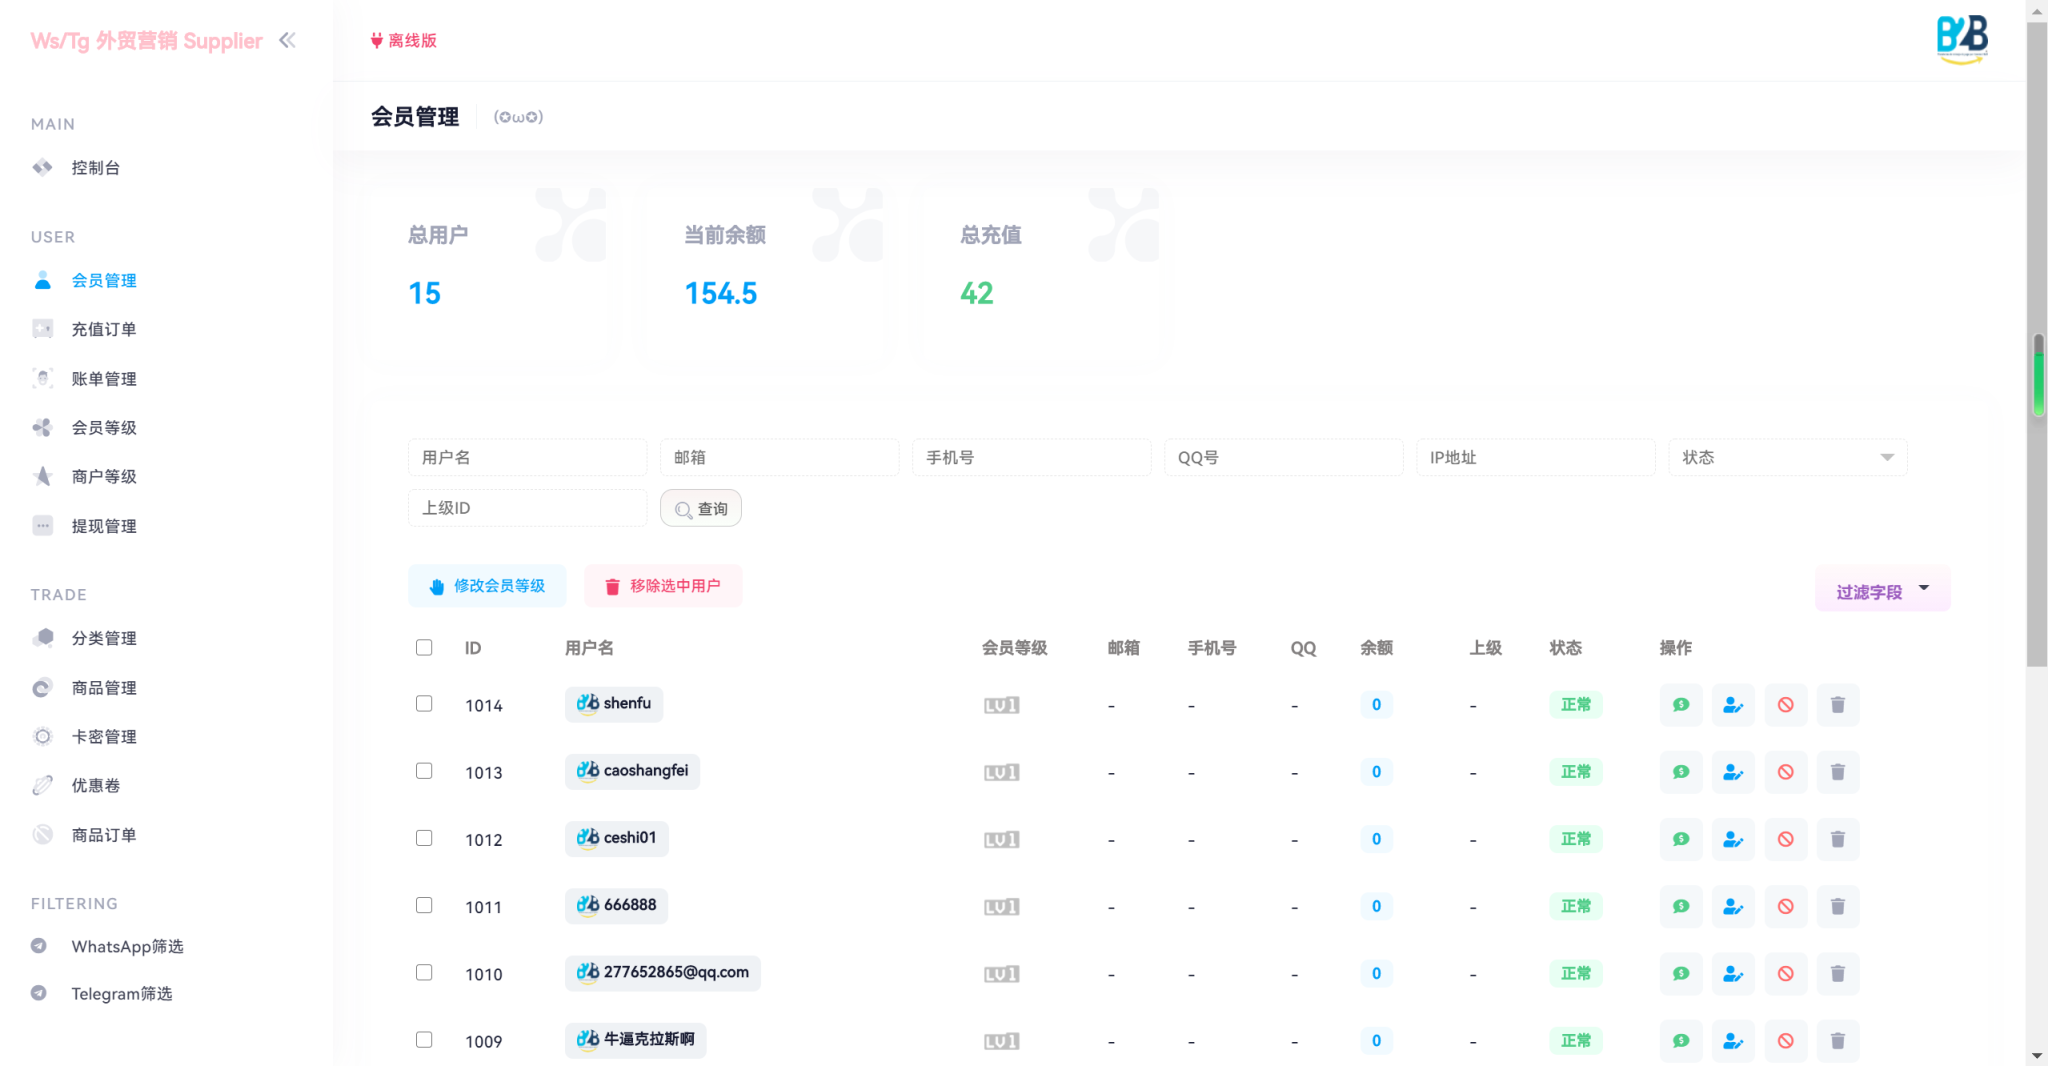Go to 充值订单 in sidebar
The image size is (2048, 1066).
103,329
